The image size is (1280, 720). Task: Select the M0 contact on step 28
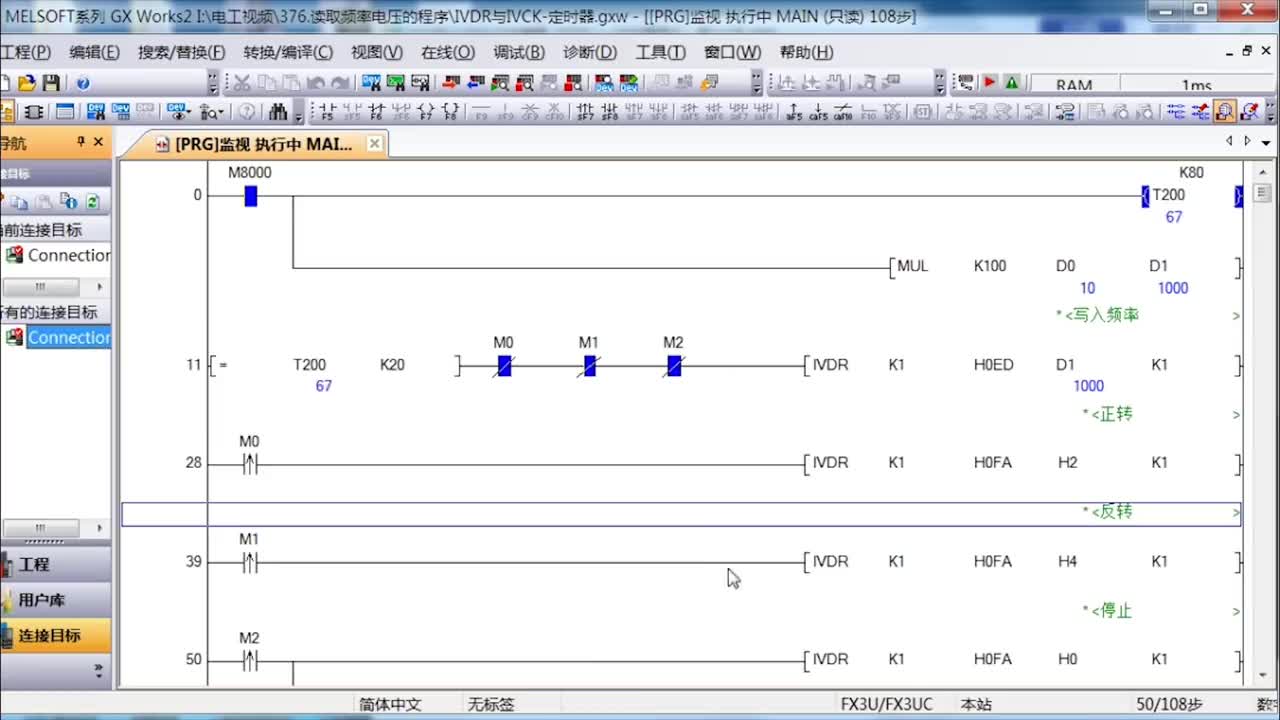pos(250,463)
